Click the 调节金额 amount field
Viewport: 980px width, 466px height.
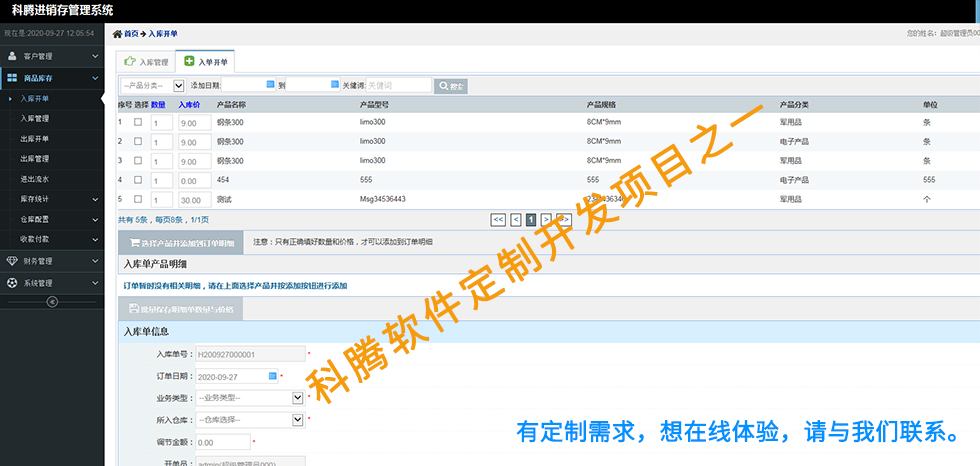[x=223, y=442]
